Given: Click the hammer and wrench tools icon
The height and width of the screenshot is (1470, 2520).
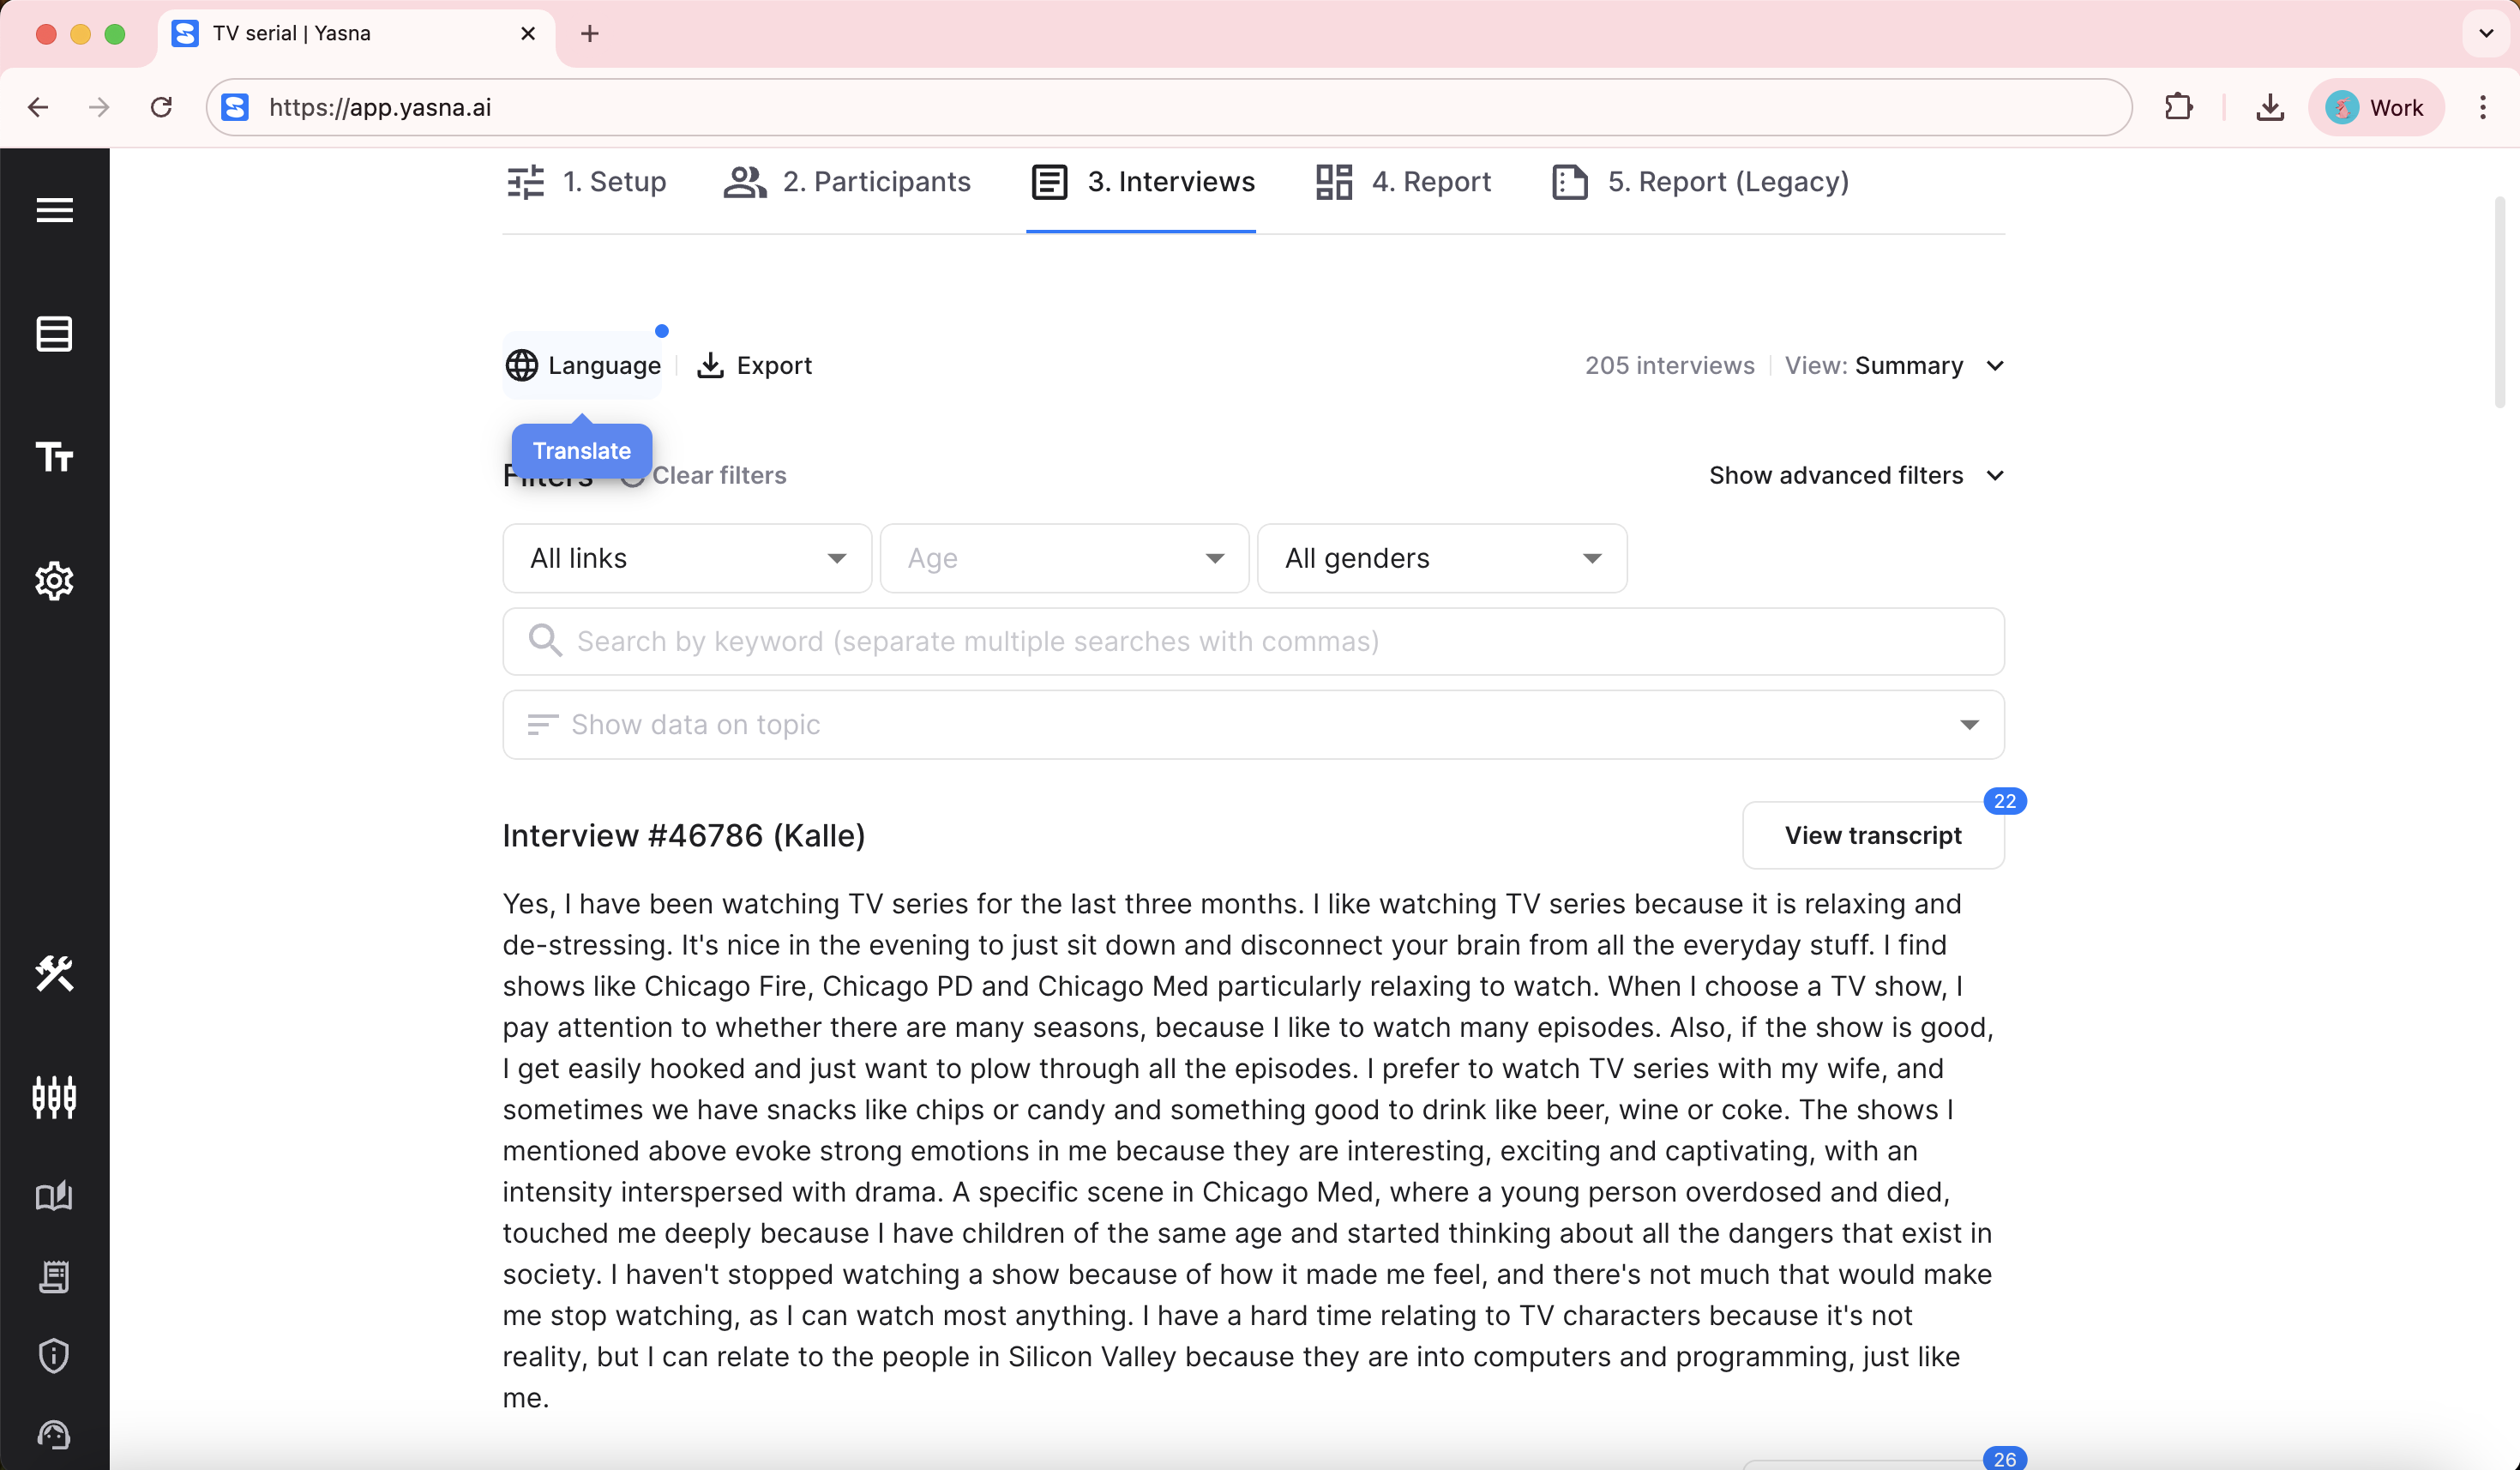Looking at the screenshot, I should coord(54,973).
